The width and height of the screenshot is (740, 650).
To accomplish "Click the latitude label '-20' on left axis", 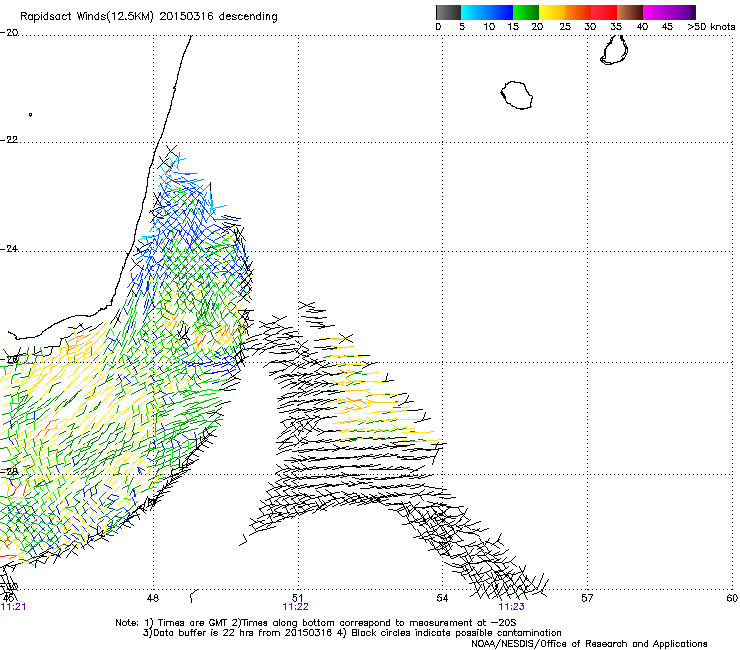I will (x=9, y=33).
